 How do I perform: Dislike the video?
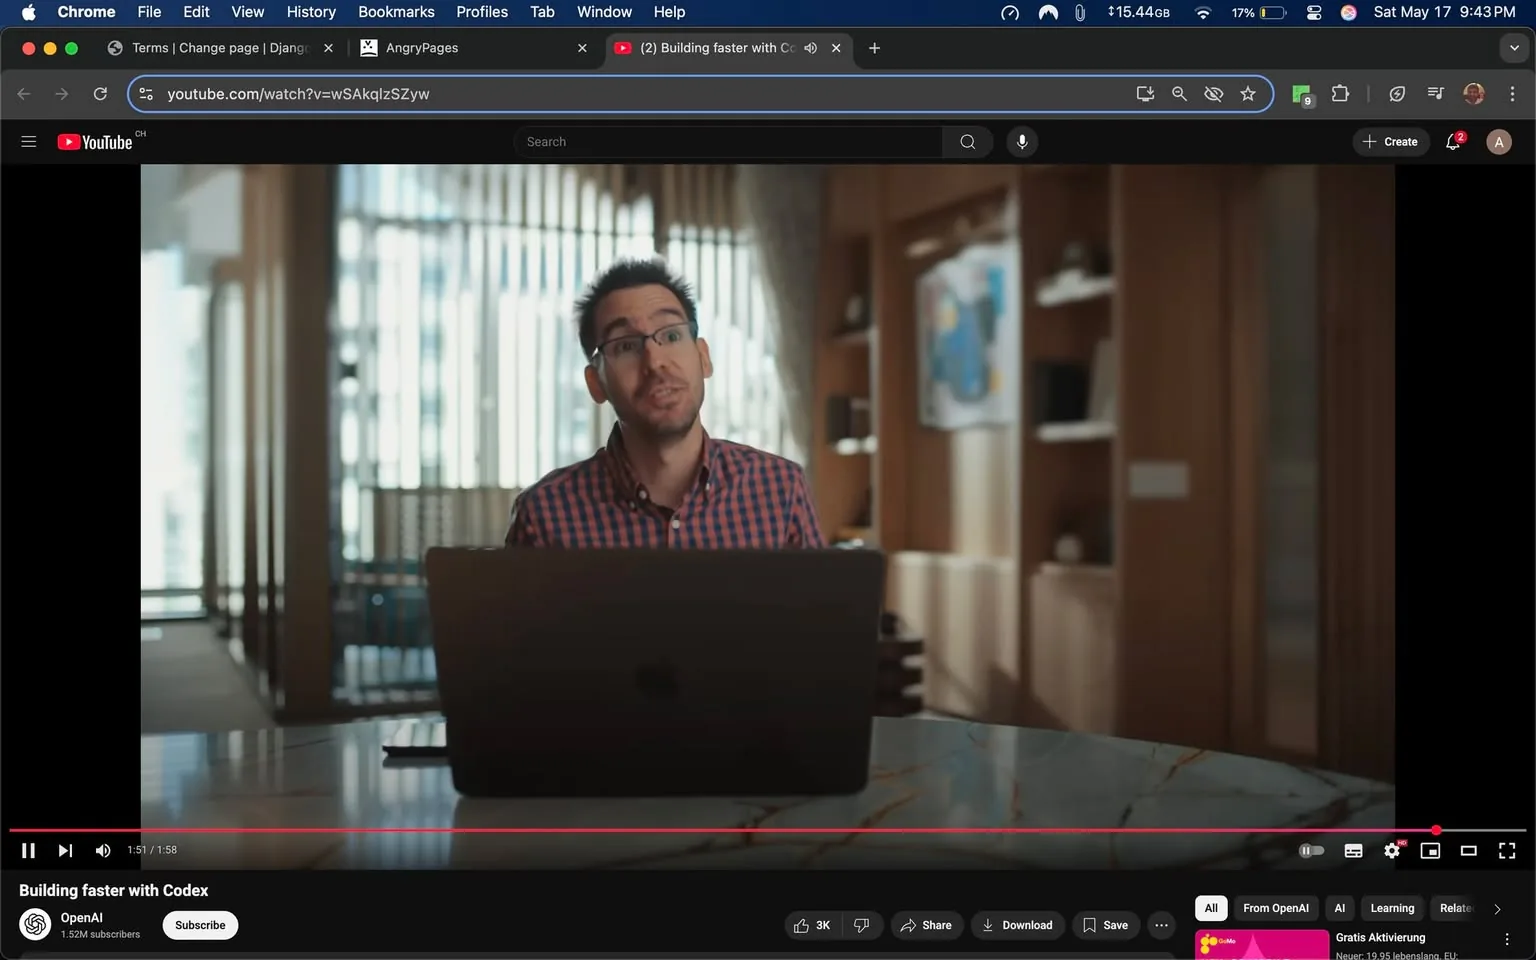[x=861, y=925]
